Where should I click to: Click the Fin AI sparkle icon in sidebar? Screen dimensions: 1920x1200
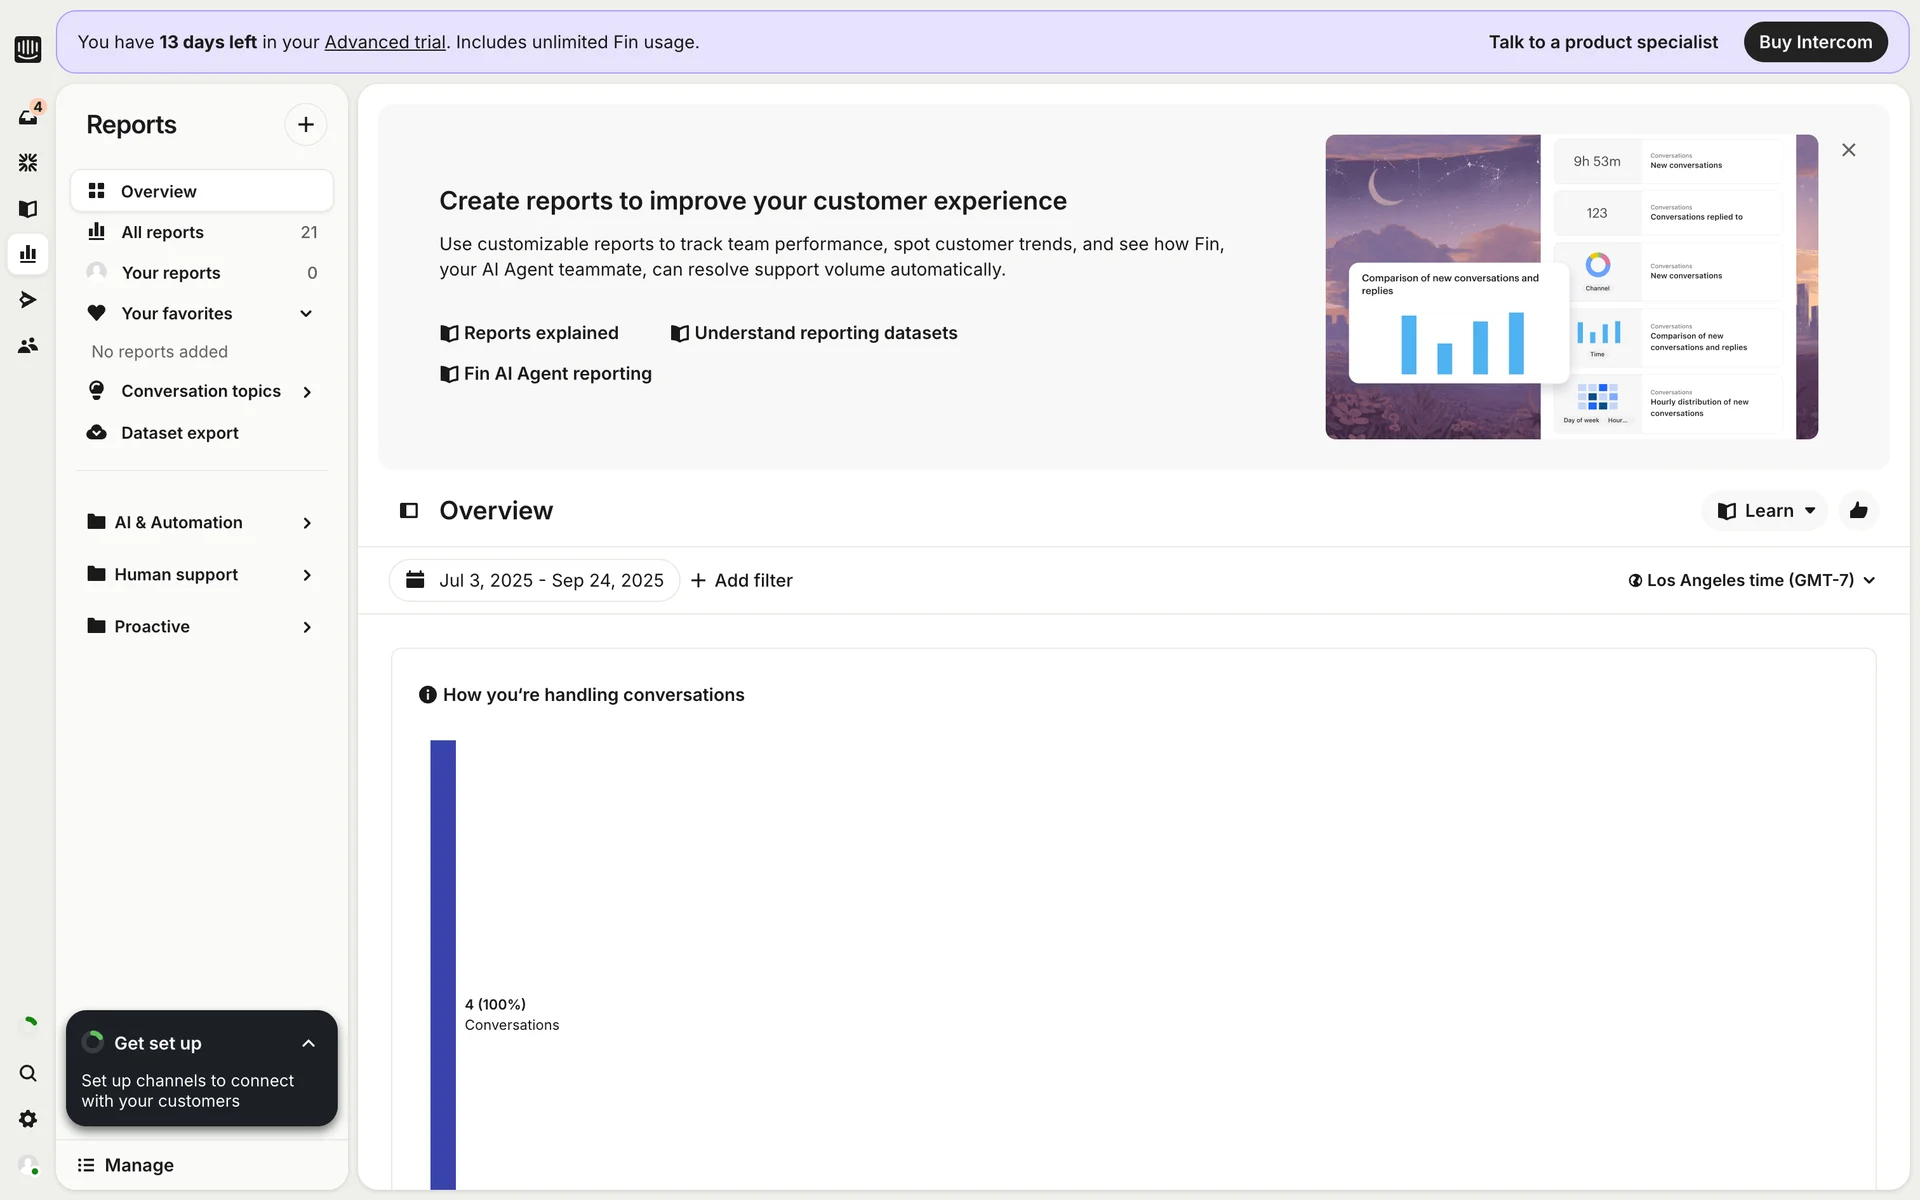pos(28,162)
